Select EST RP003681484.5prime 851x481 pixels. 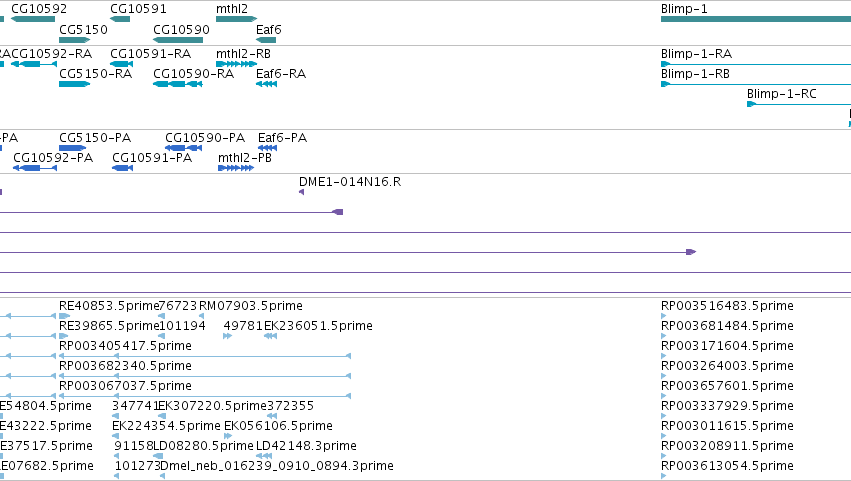727,326
